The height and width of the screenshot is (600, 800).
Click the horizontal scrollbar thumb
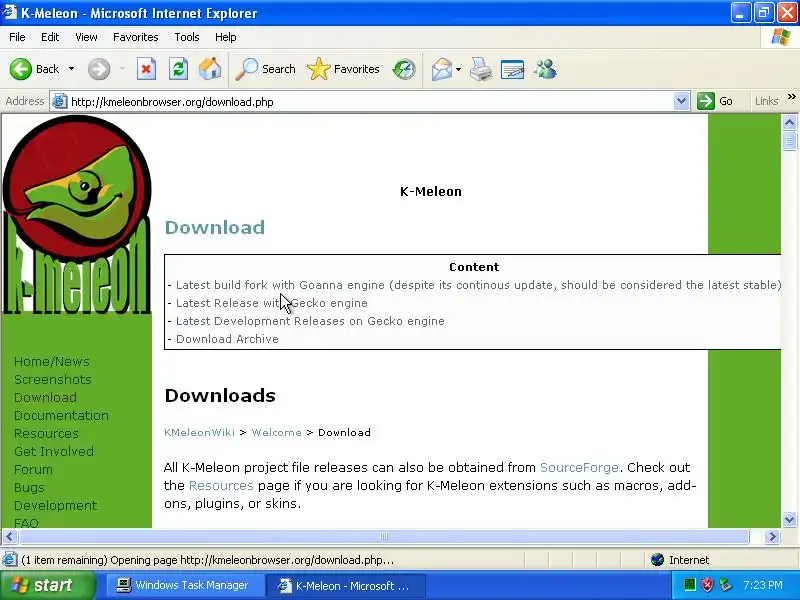point(384,536)
